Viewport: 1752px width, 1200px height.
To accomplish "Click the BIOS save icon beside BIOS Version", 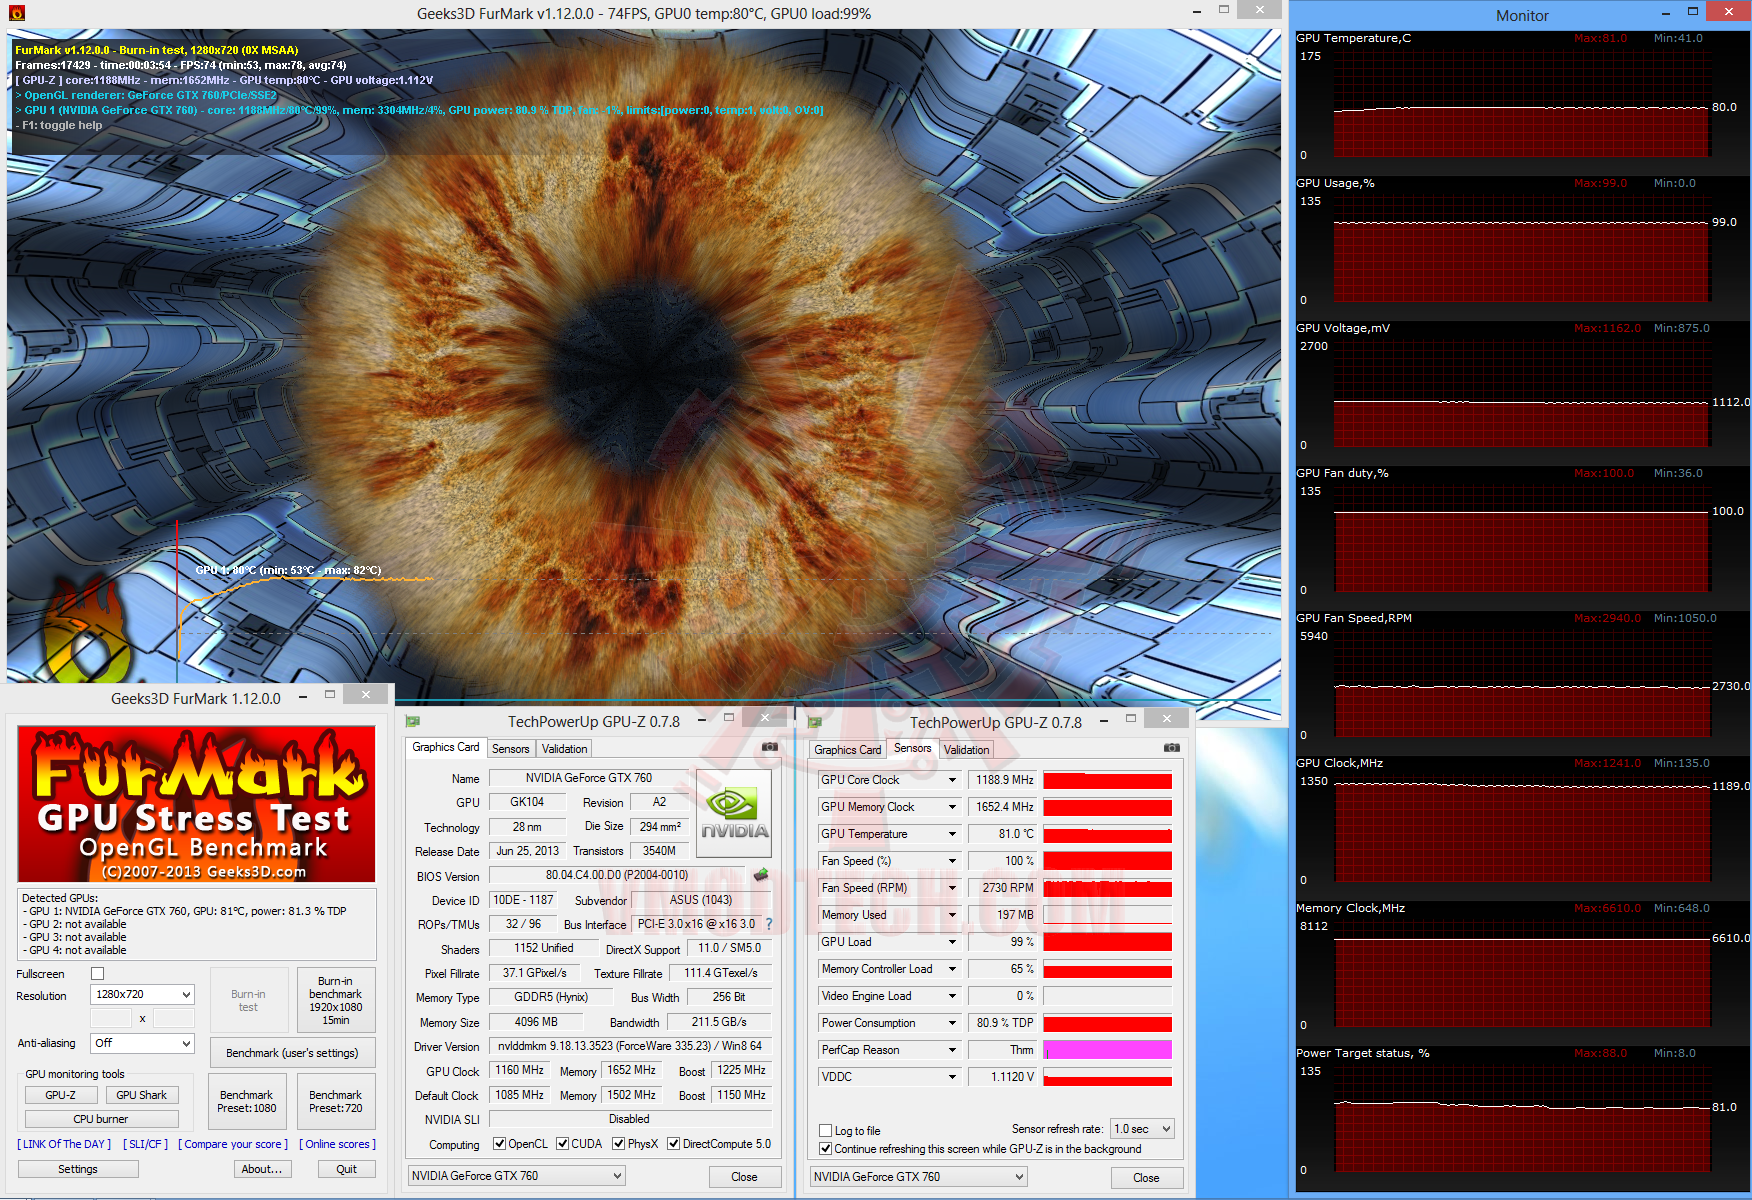I will [761, 875].
